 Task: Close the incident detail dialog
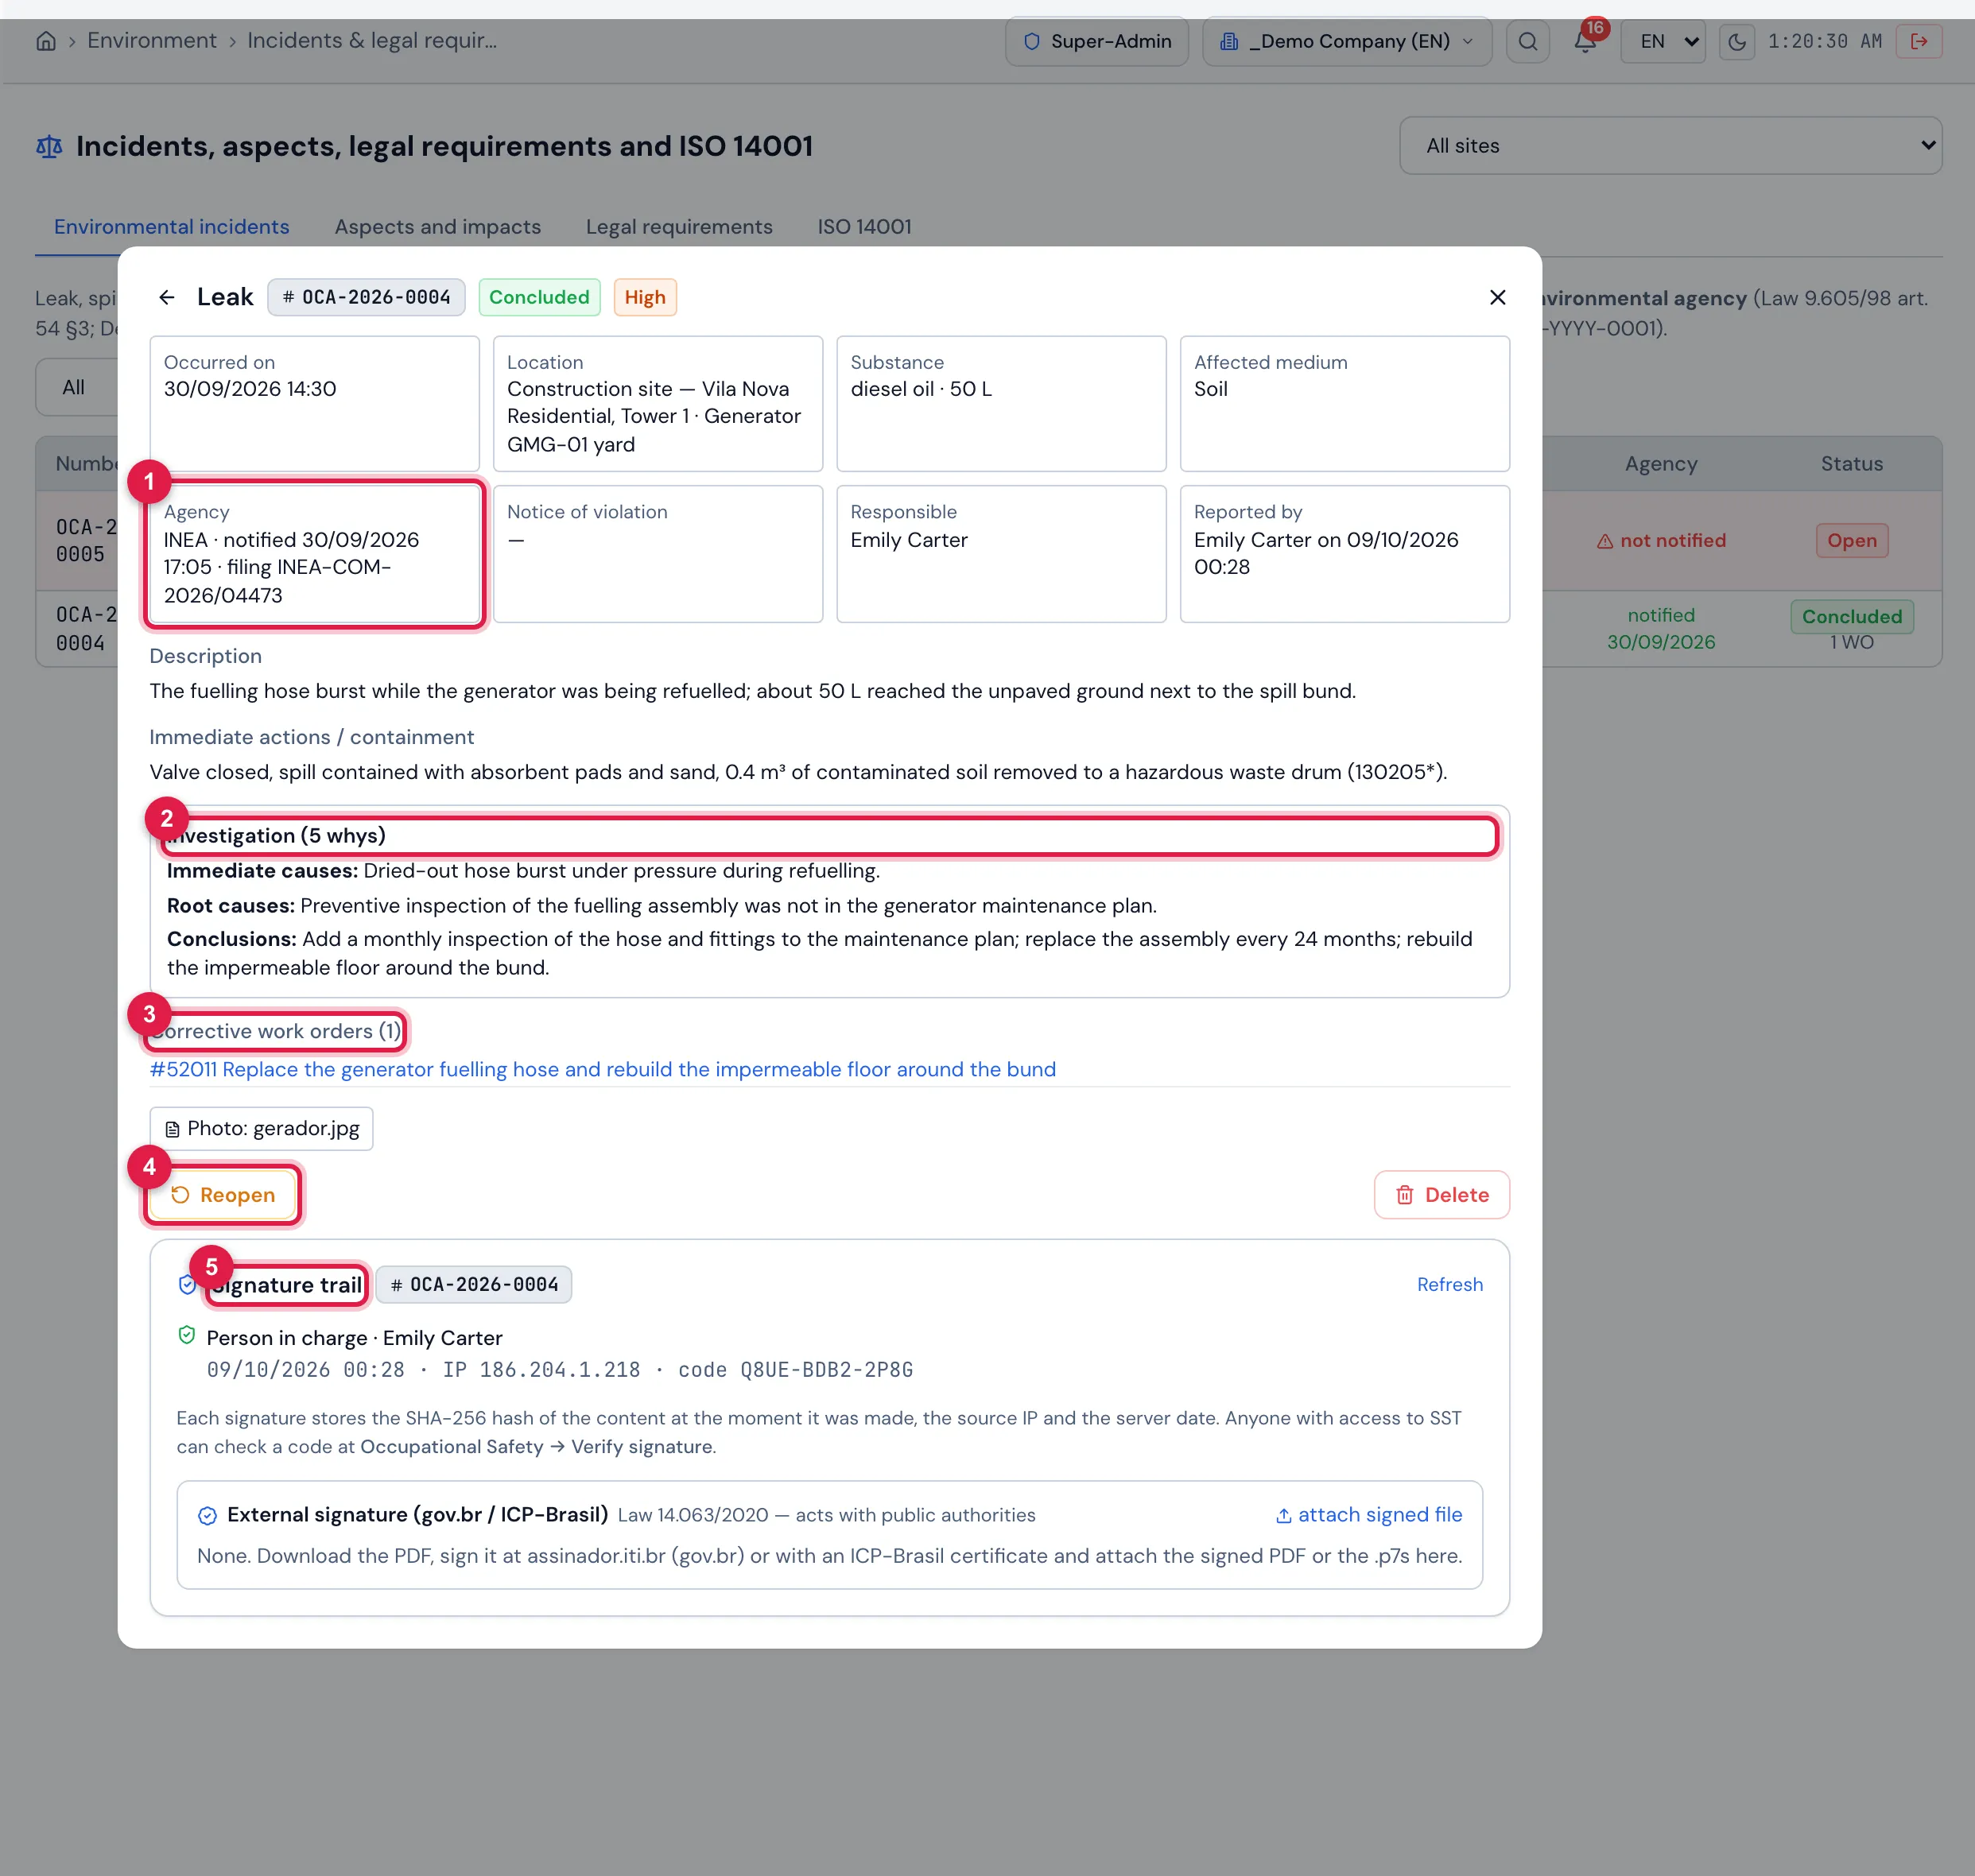tap(1497, 298)
